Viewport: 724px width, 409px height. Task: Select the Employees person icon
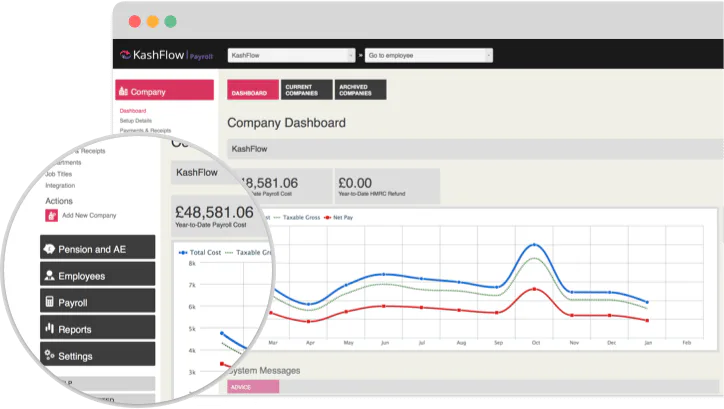pos(49,276)
